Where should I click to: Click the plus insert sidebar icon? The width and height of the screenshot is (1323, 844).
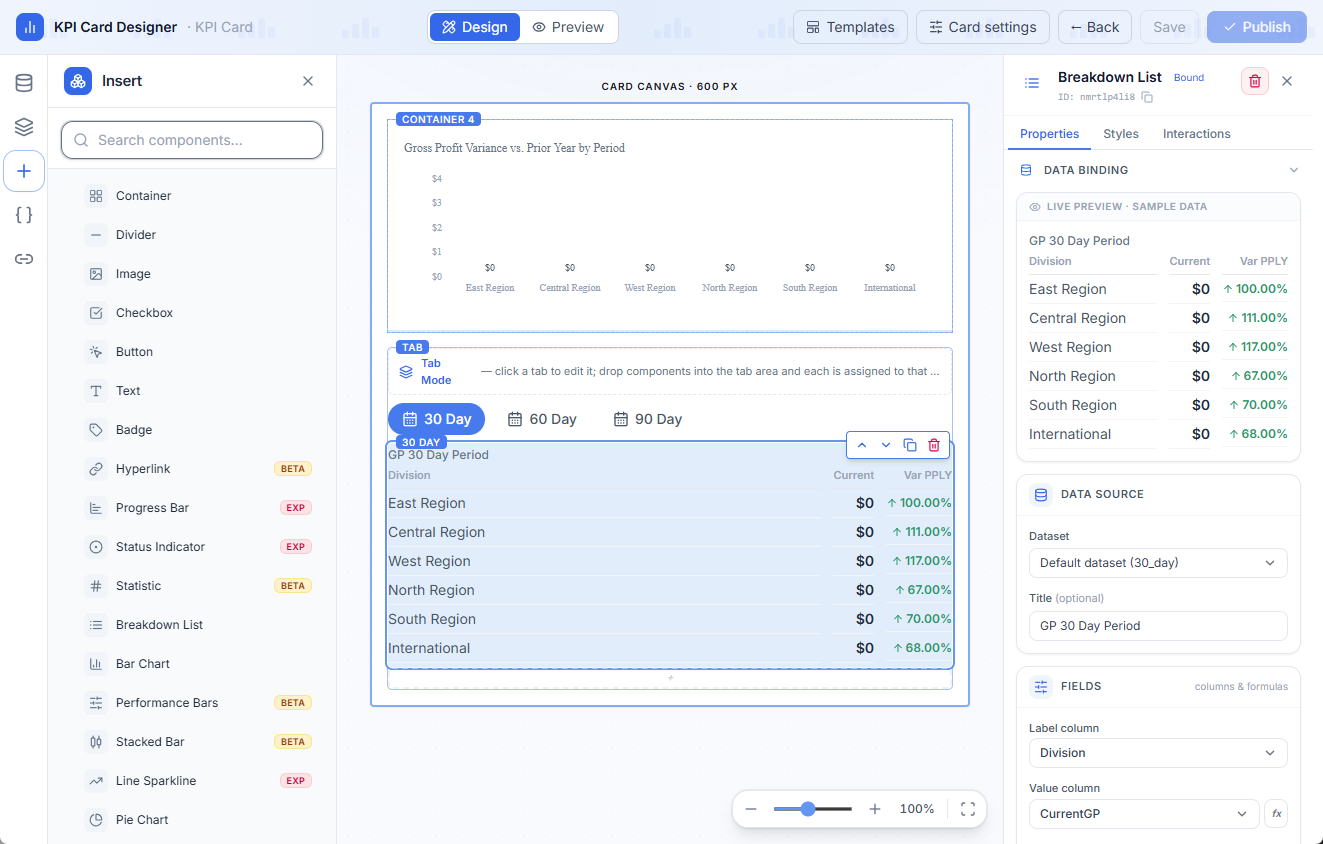[24, 171]
